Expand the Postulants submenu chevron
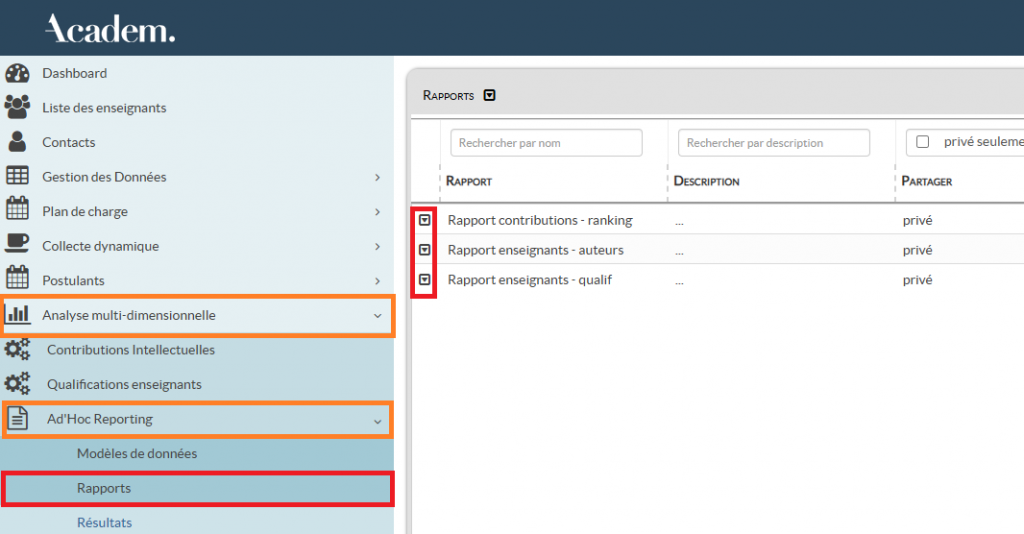 [377, 281]
